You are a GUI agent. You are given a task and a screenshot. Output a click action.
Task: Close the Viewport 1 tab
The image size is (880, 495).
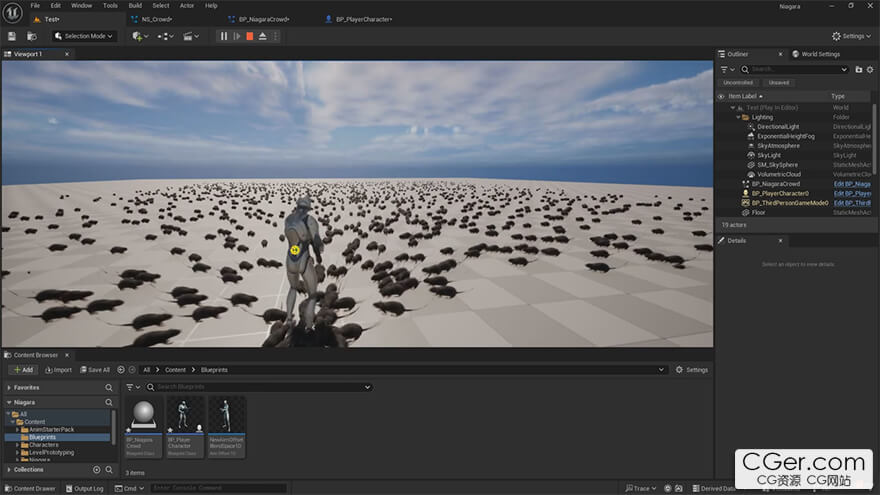click(67, 54)
